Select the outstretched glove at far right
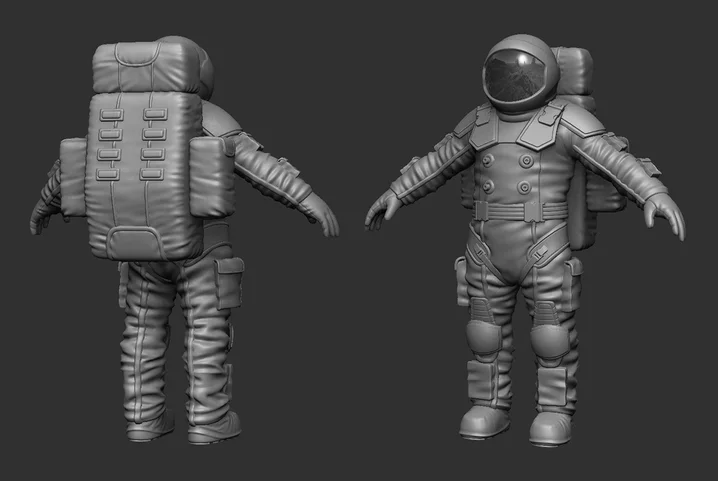718x481 pixels. click(x=664, y=216)
